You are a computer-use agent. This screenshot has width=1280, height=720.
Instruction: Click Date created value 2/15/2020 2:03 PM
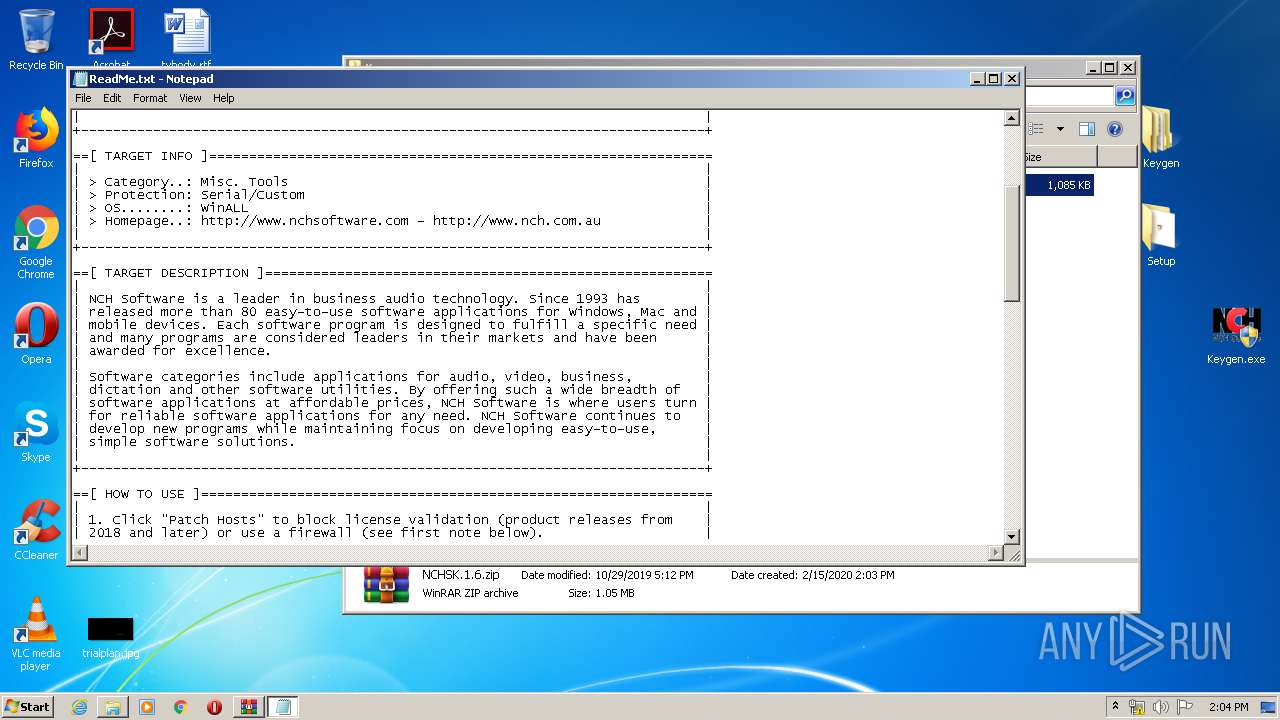[848, 575]
